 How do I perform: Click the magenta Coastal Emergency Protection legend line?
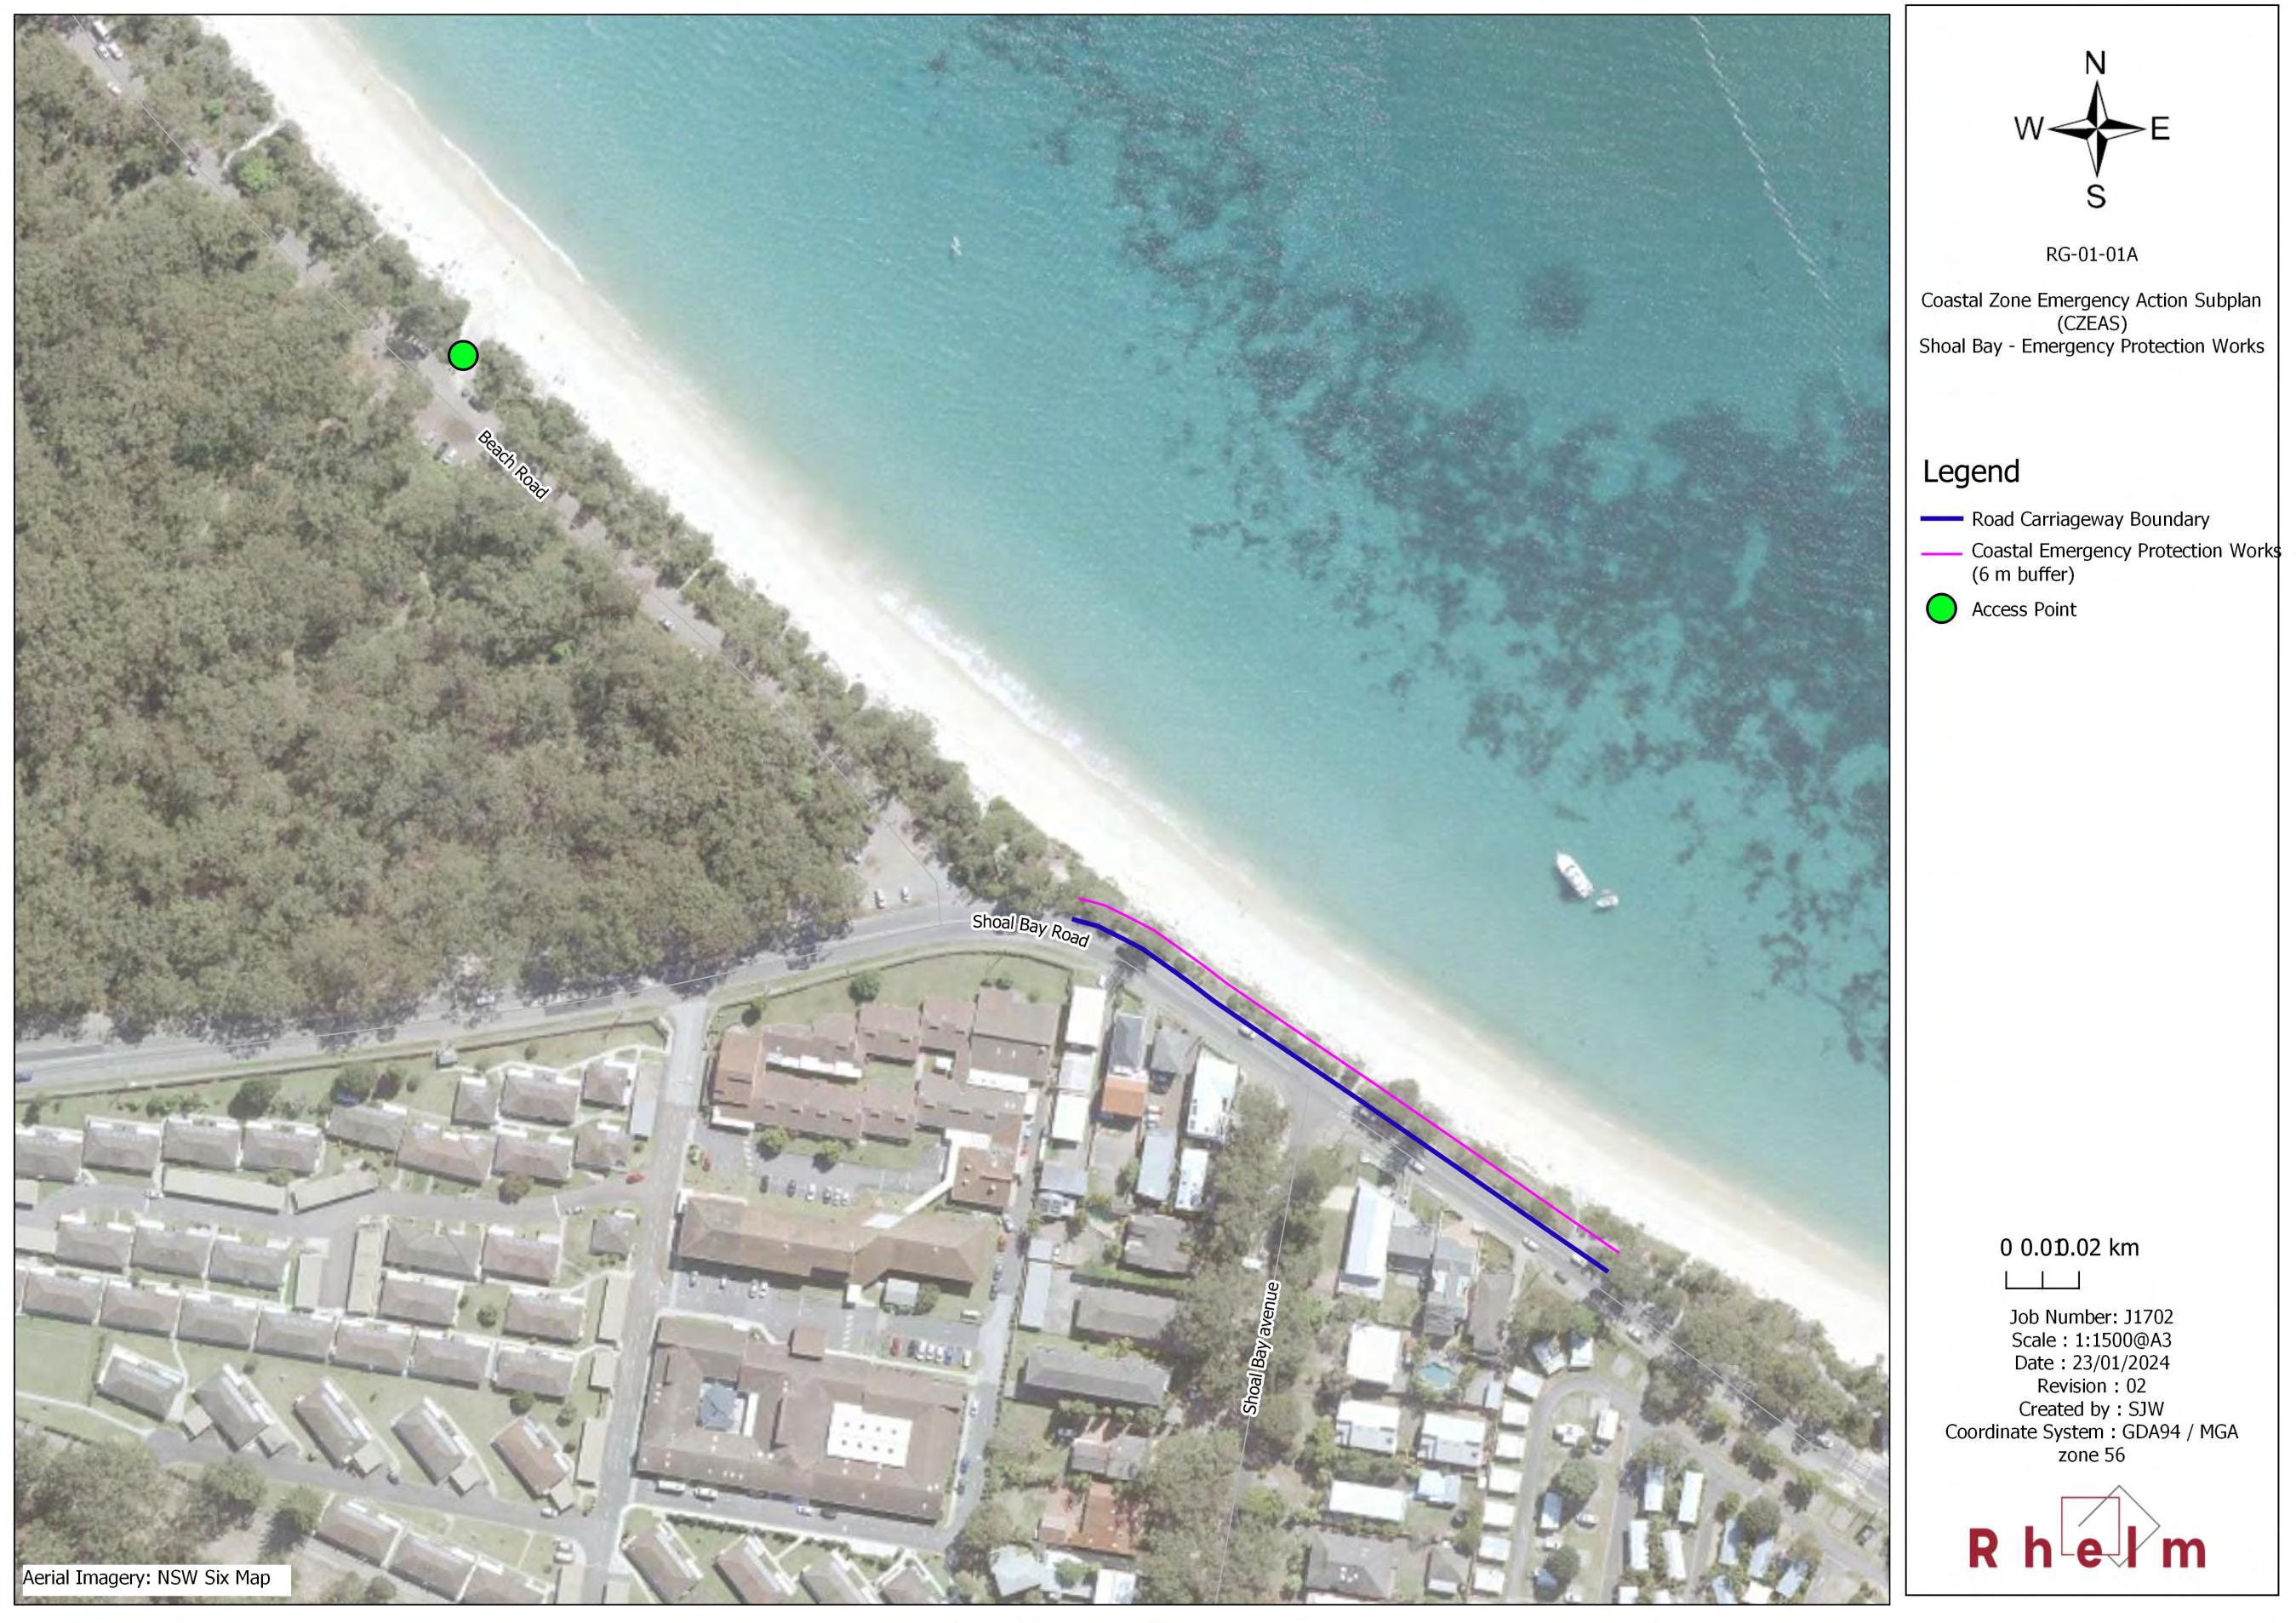(1941, 552)
